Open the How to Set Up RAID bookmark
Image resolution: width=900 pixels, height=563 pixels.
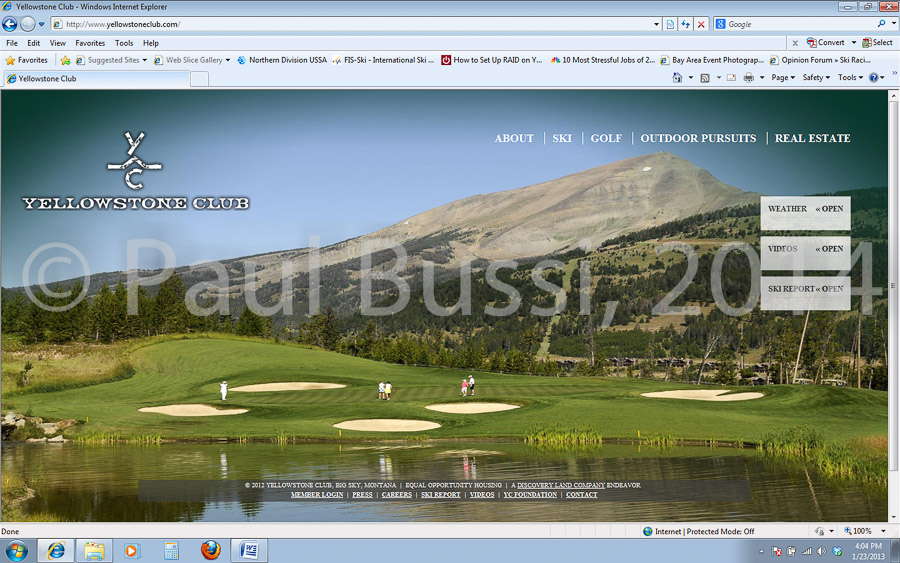[x=492, y=60]
